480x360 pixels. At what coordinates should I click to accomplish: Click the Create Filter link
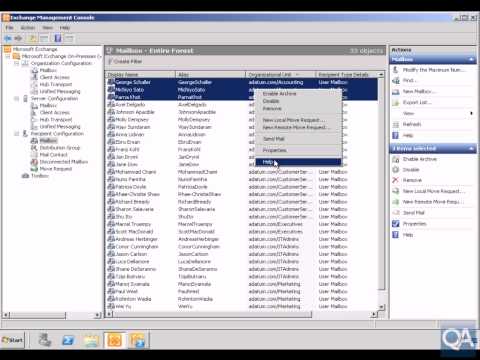pyautogui.click(x=128, y=61)
